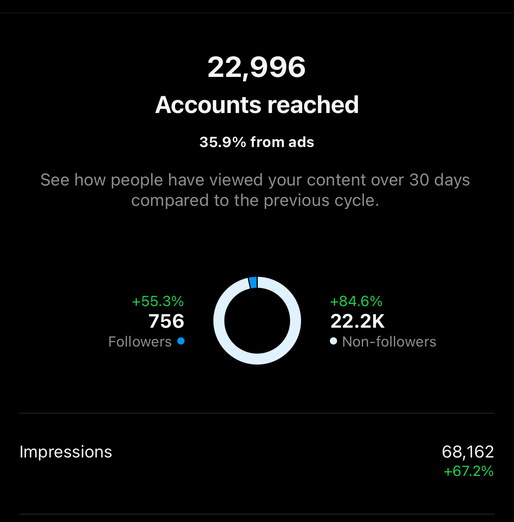Open the Impressions row
Image resolution: width=514 pixels, height=522 pixels.
pos(257,461)
